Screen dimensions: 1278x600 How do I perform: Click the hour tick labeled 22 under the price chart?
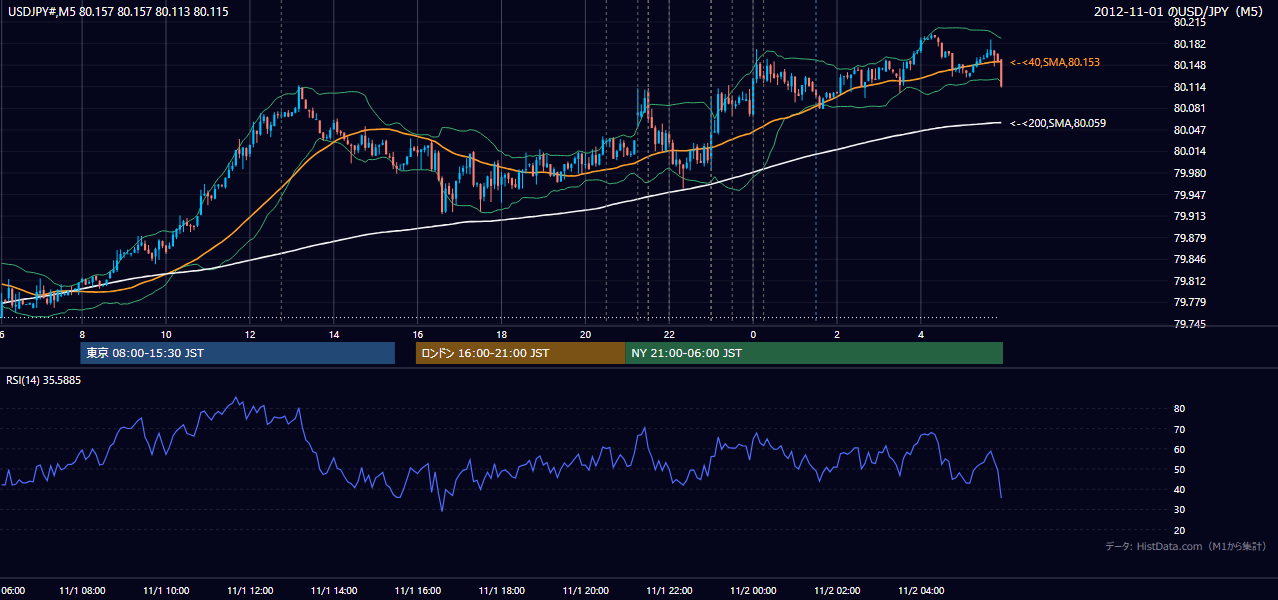[x=669, y=334]
